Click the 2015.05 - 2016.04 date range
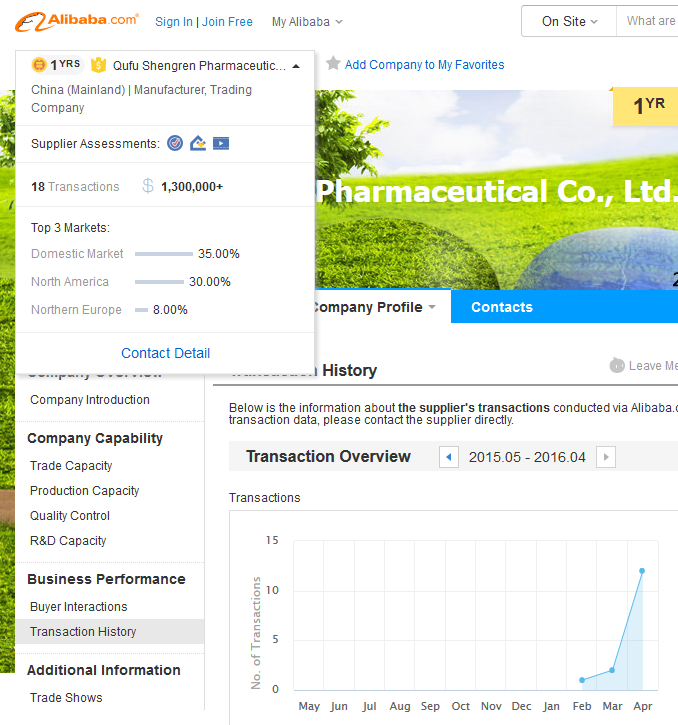Screen dimensions: 678x725 click(527, 457)
